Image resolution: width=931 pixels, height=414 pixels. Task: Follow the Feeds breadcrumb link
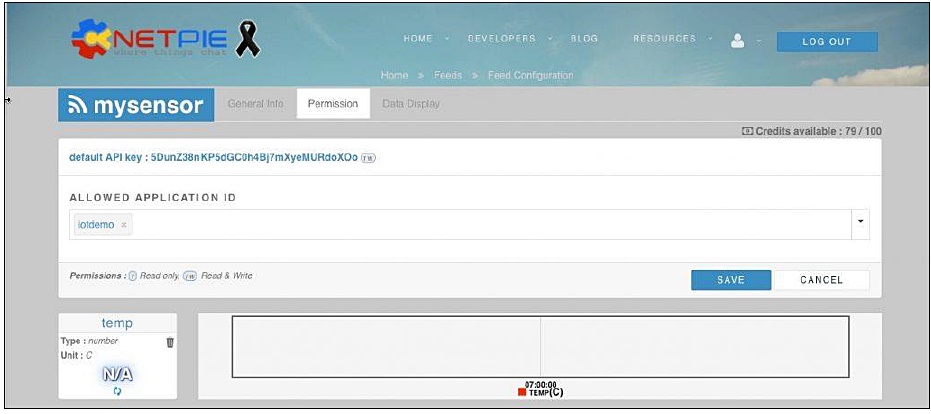click(447, 76)
